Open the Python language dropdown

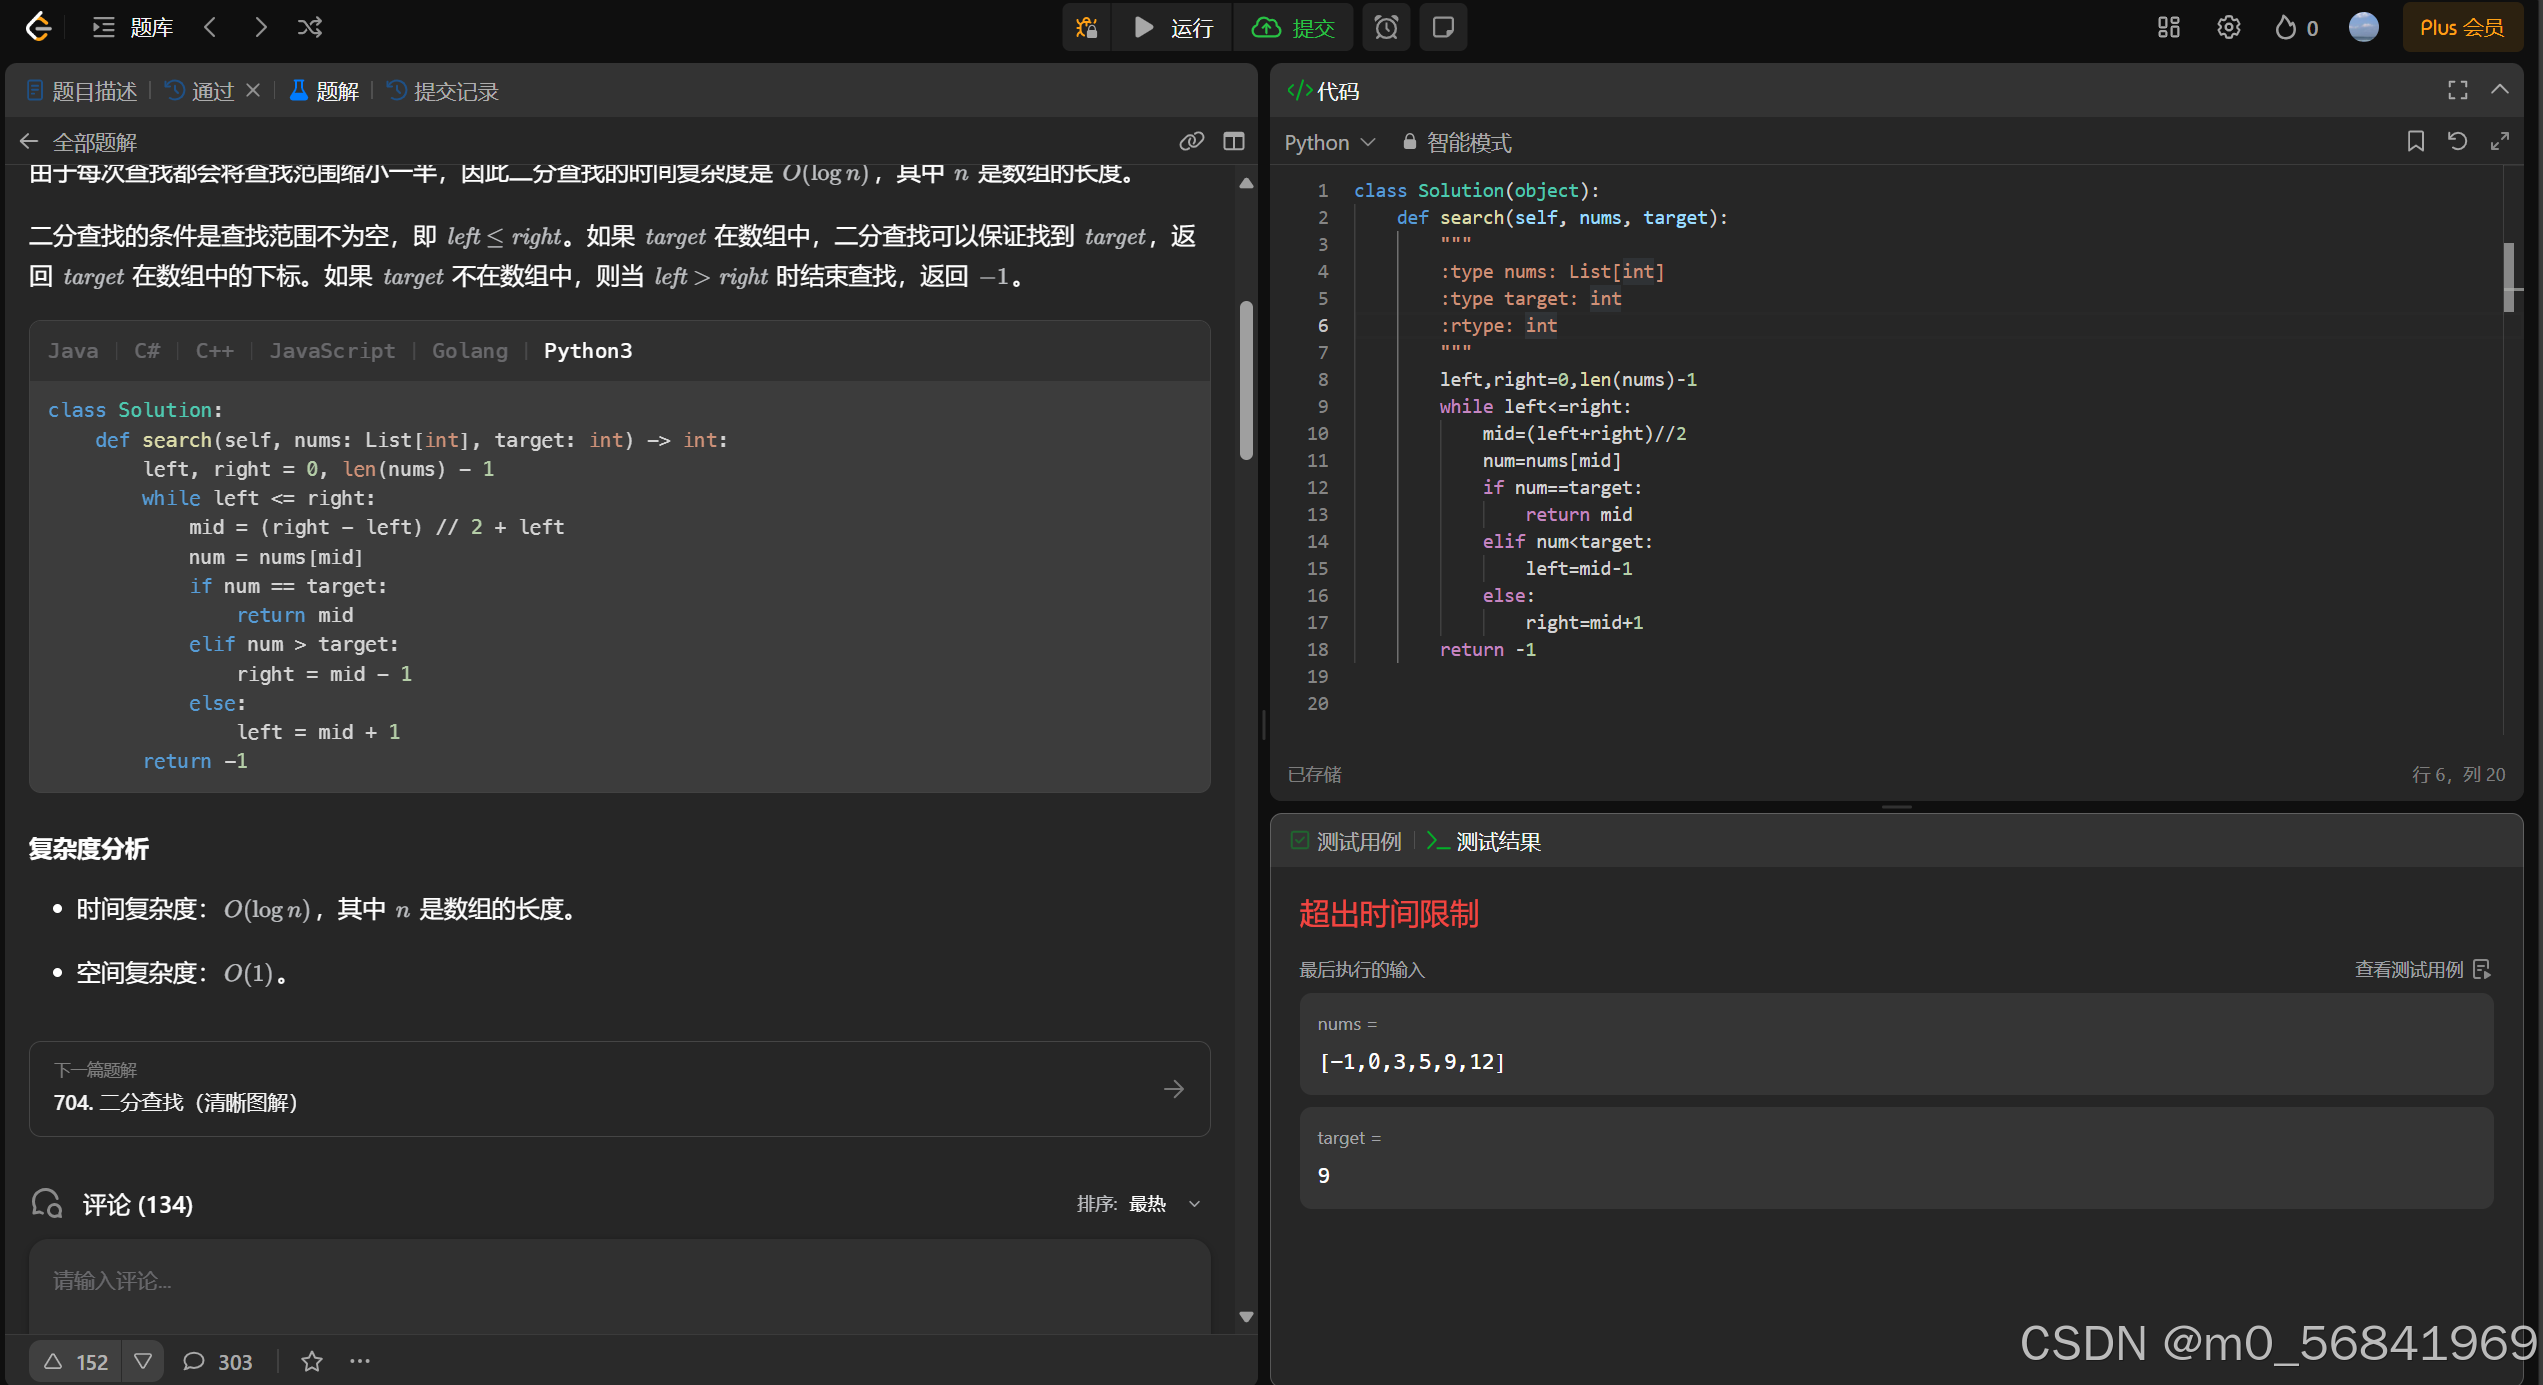tap(1329, 142)
